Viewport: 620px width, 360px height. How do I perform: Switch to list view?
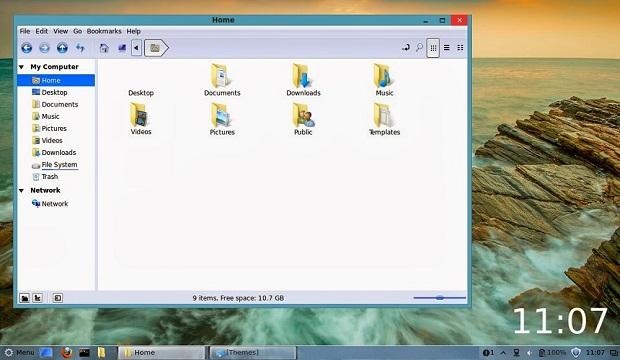446,47
